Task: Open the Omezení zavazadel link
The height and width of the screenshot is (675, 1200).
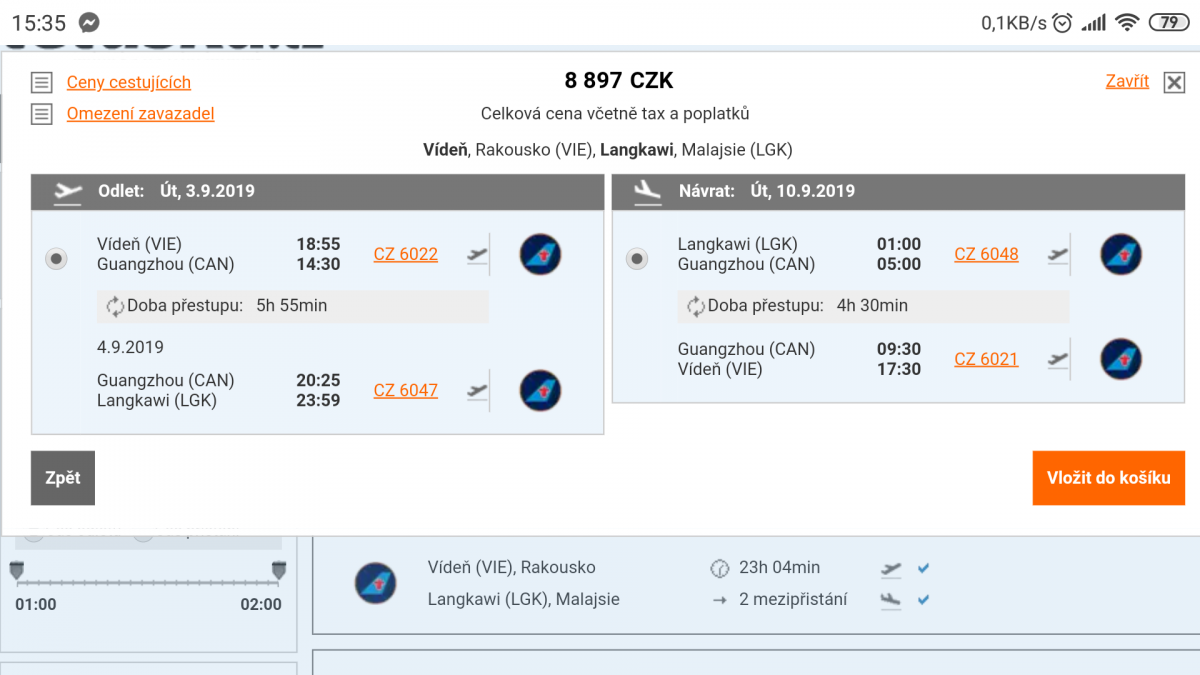Action: [140, 114]
